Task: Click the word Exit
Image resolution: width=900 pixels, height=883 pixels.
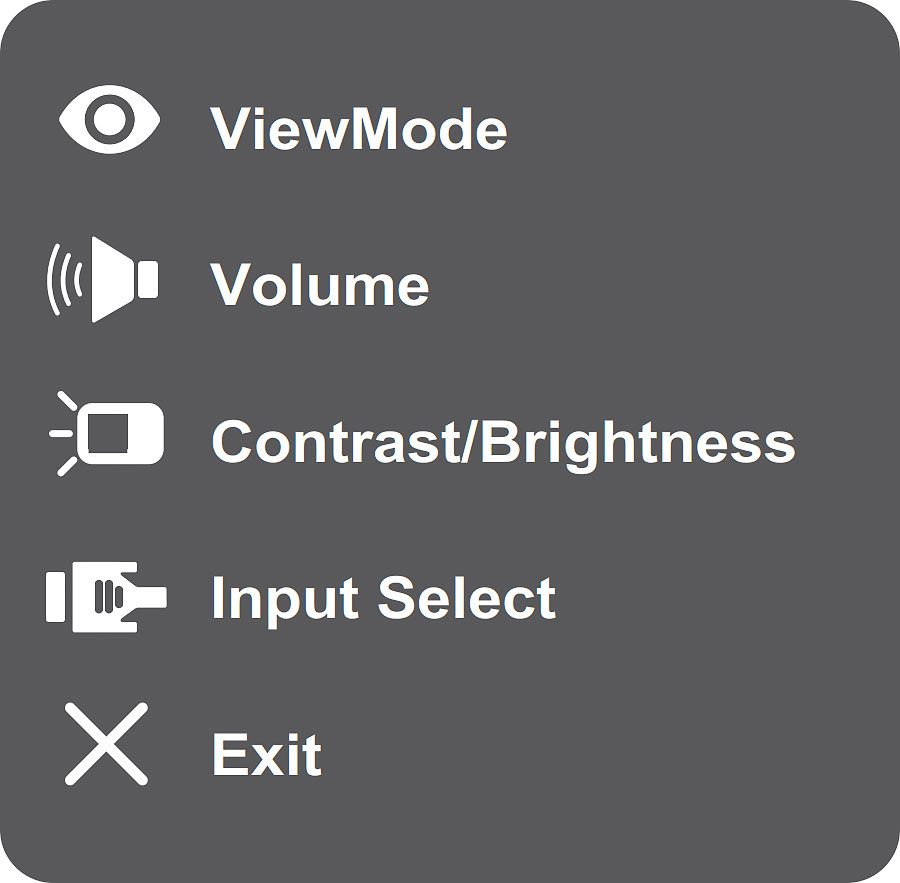Action: 266,755
